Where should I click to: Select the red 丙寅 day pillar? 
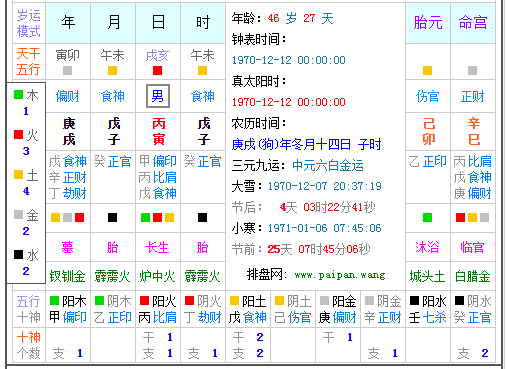[x=159, y=131]
